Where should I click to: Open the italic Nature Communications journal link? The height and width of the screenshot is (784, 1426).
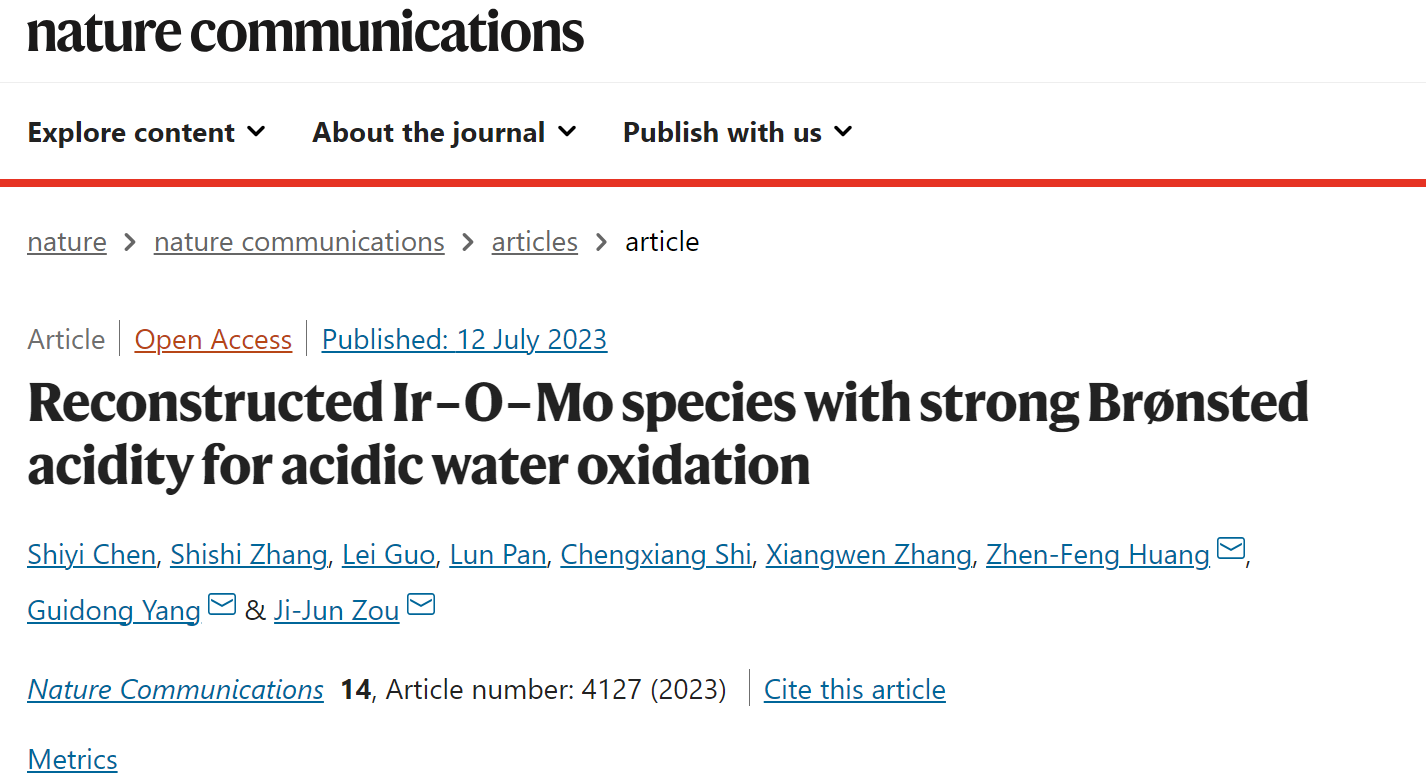[x=176, y=690]
